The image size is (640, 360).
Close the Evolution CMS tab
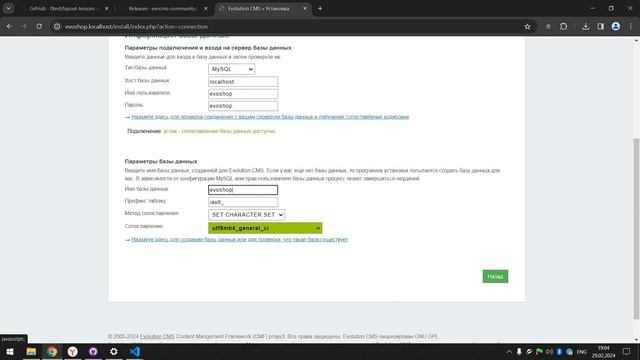305,8
